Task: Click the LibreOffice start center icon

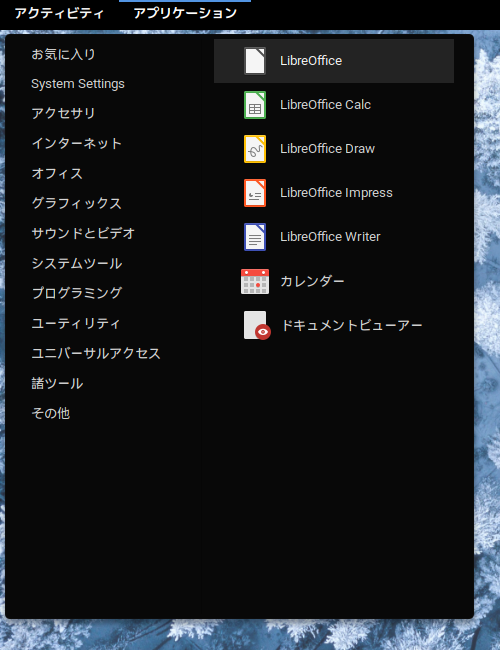Action: (x=255, y=61)
